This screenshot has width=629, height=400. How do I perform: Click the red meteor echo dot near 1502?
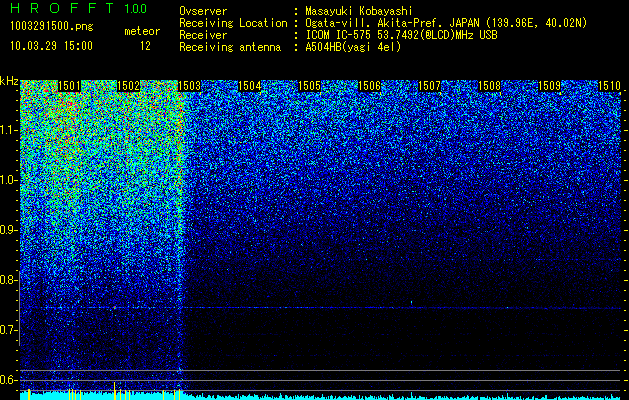(114, 308)
